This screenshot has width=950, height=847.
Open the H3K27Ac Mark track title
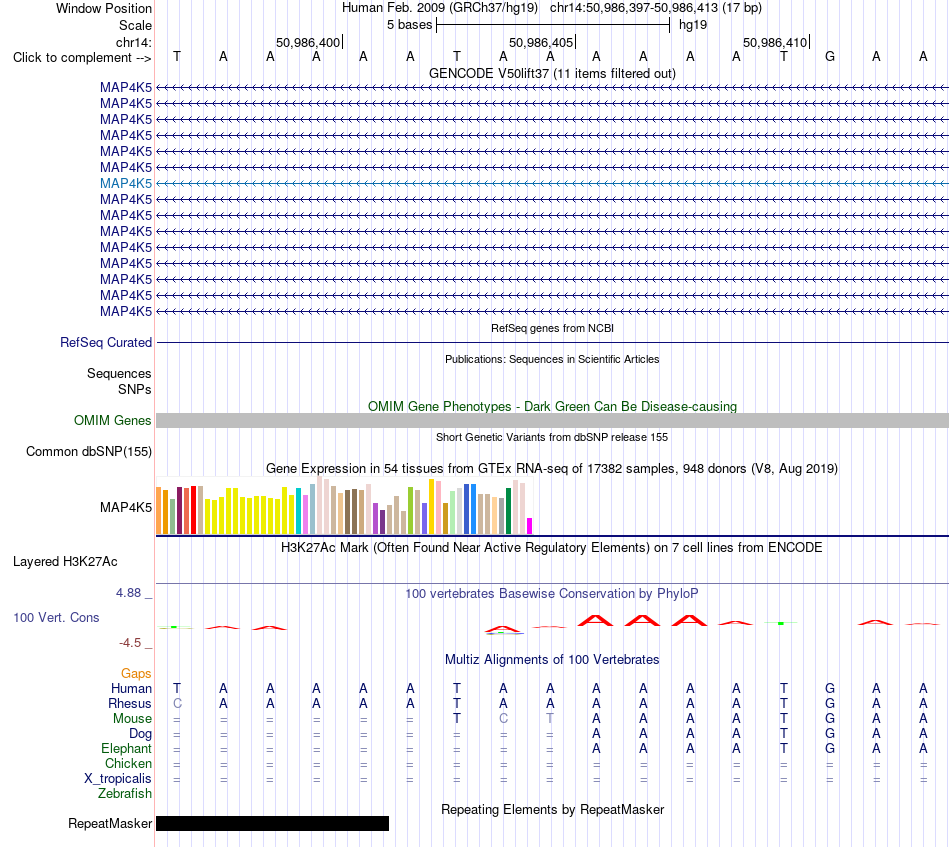pyautogui.click(x=552, y=548)
